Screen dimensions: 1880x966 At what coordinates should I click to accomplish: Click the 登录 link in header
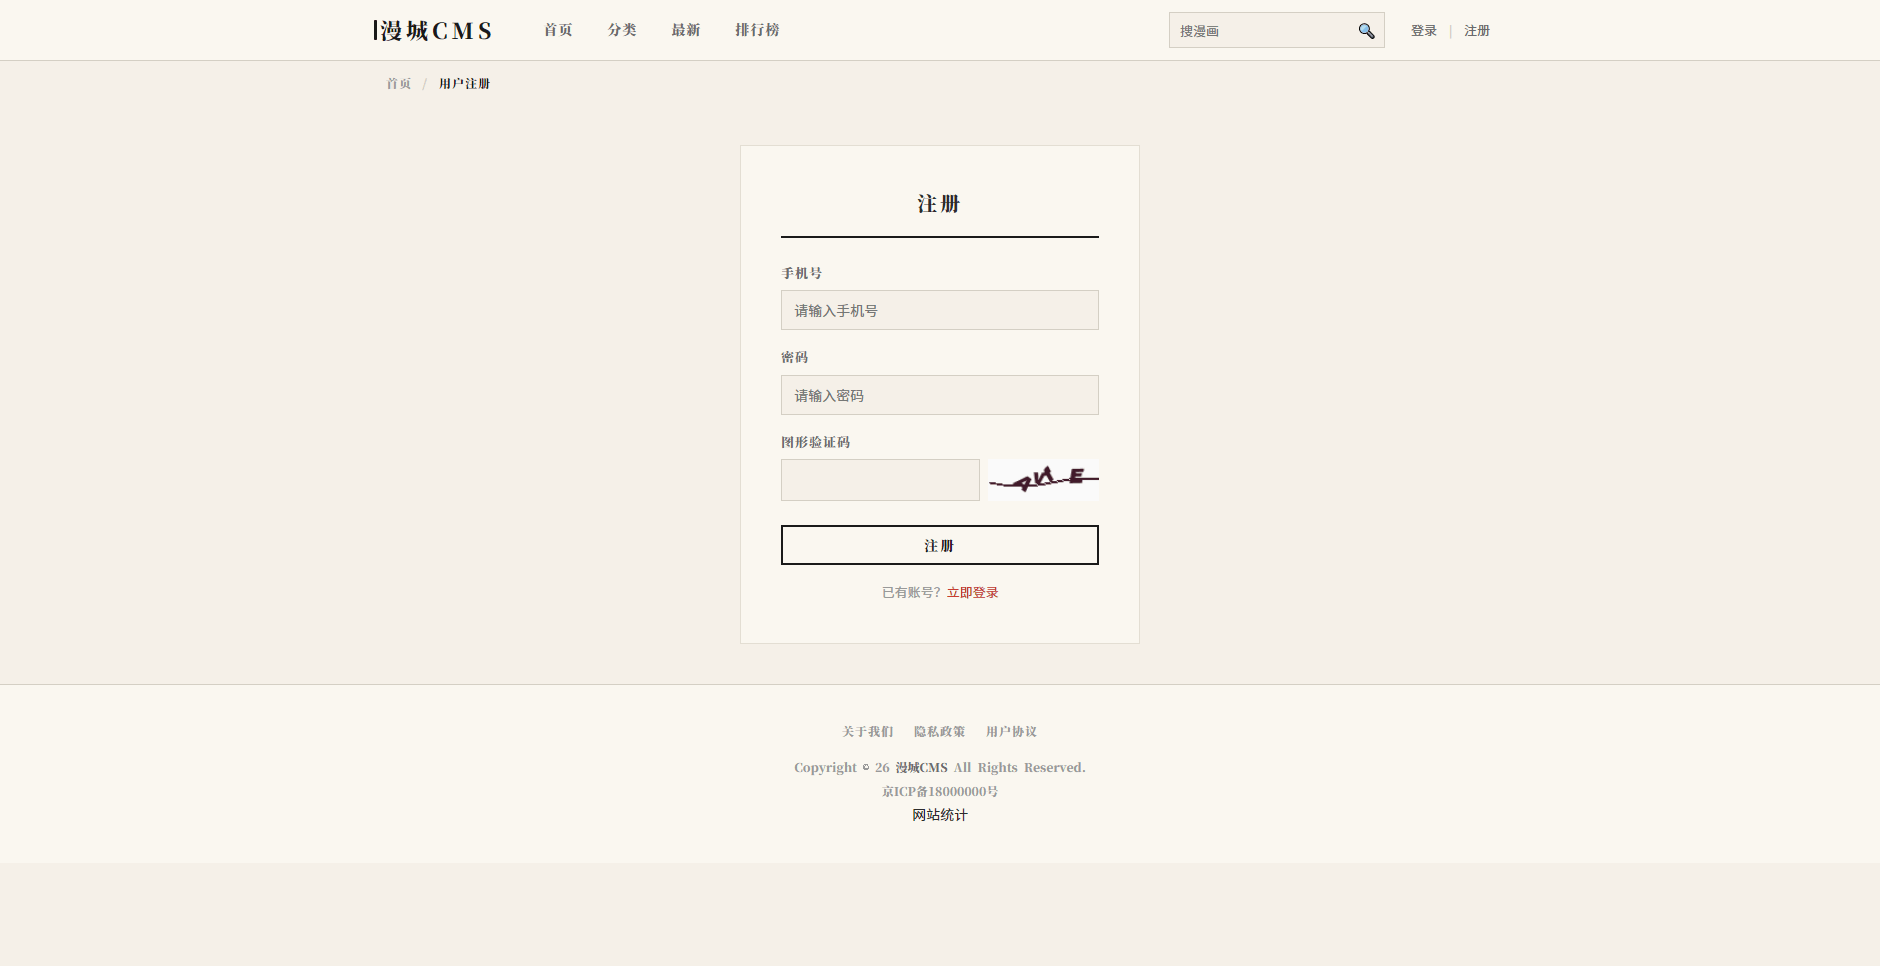coord(1424,31)
